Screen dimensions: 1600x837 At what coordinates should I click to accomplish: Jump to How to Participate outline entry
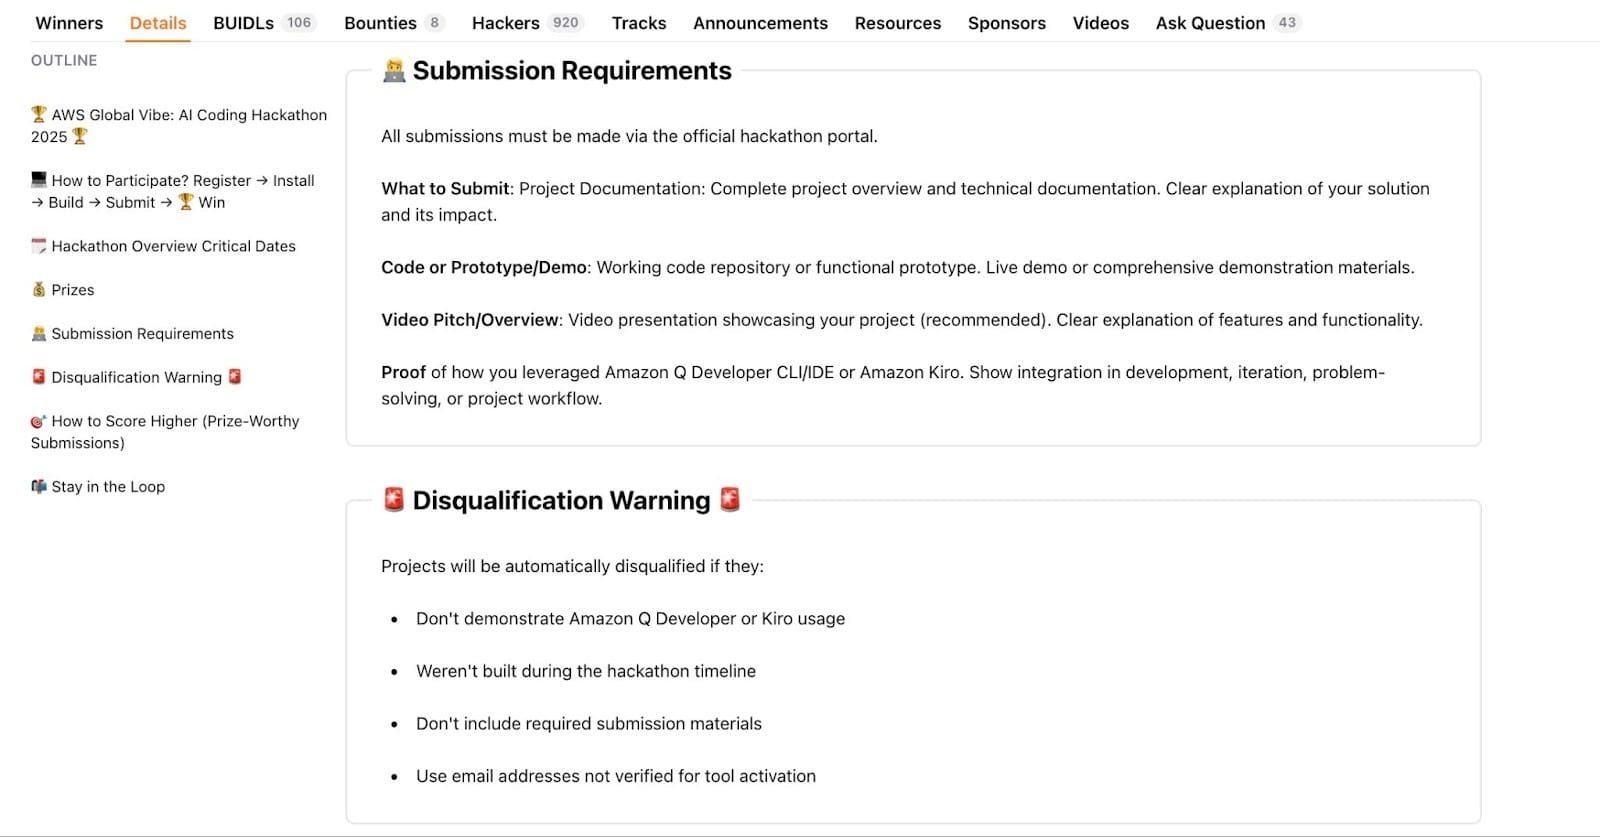pos(173,191)
